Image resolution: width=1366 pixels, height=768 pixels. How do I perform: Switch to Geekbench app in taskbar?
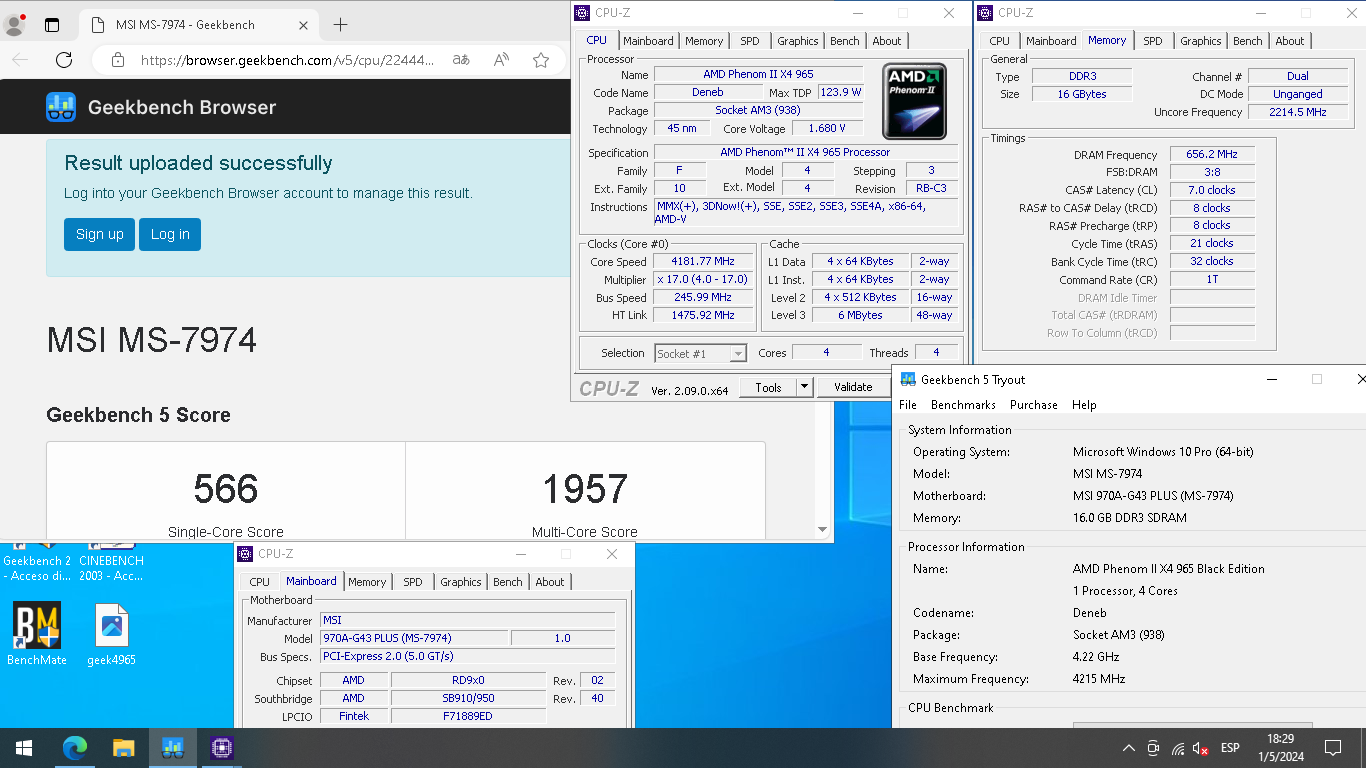172,748
